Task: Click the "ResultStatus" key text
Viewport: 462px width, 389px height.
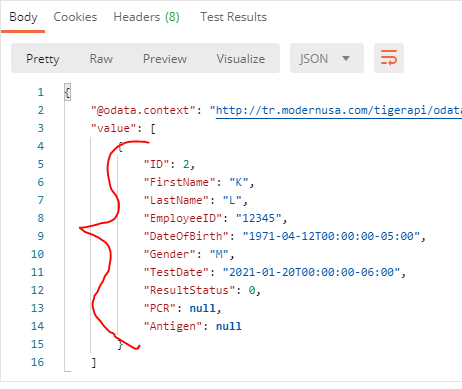Action: (189, 290)
